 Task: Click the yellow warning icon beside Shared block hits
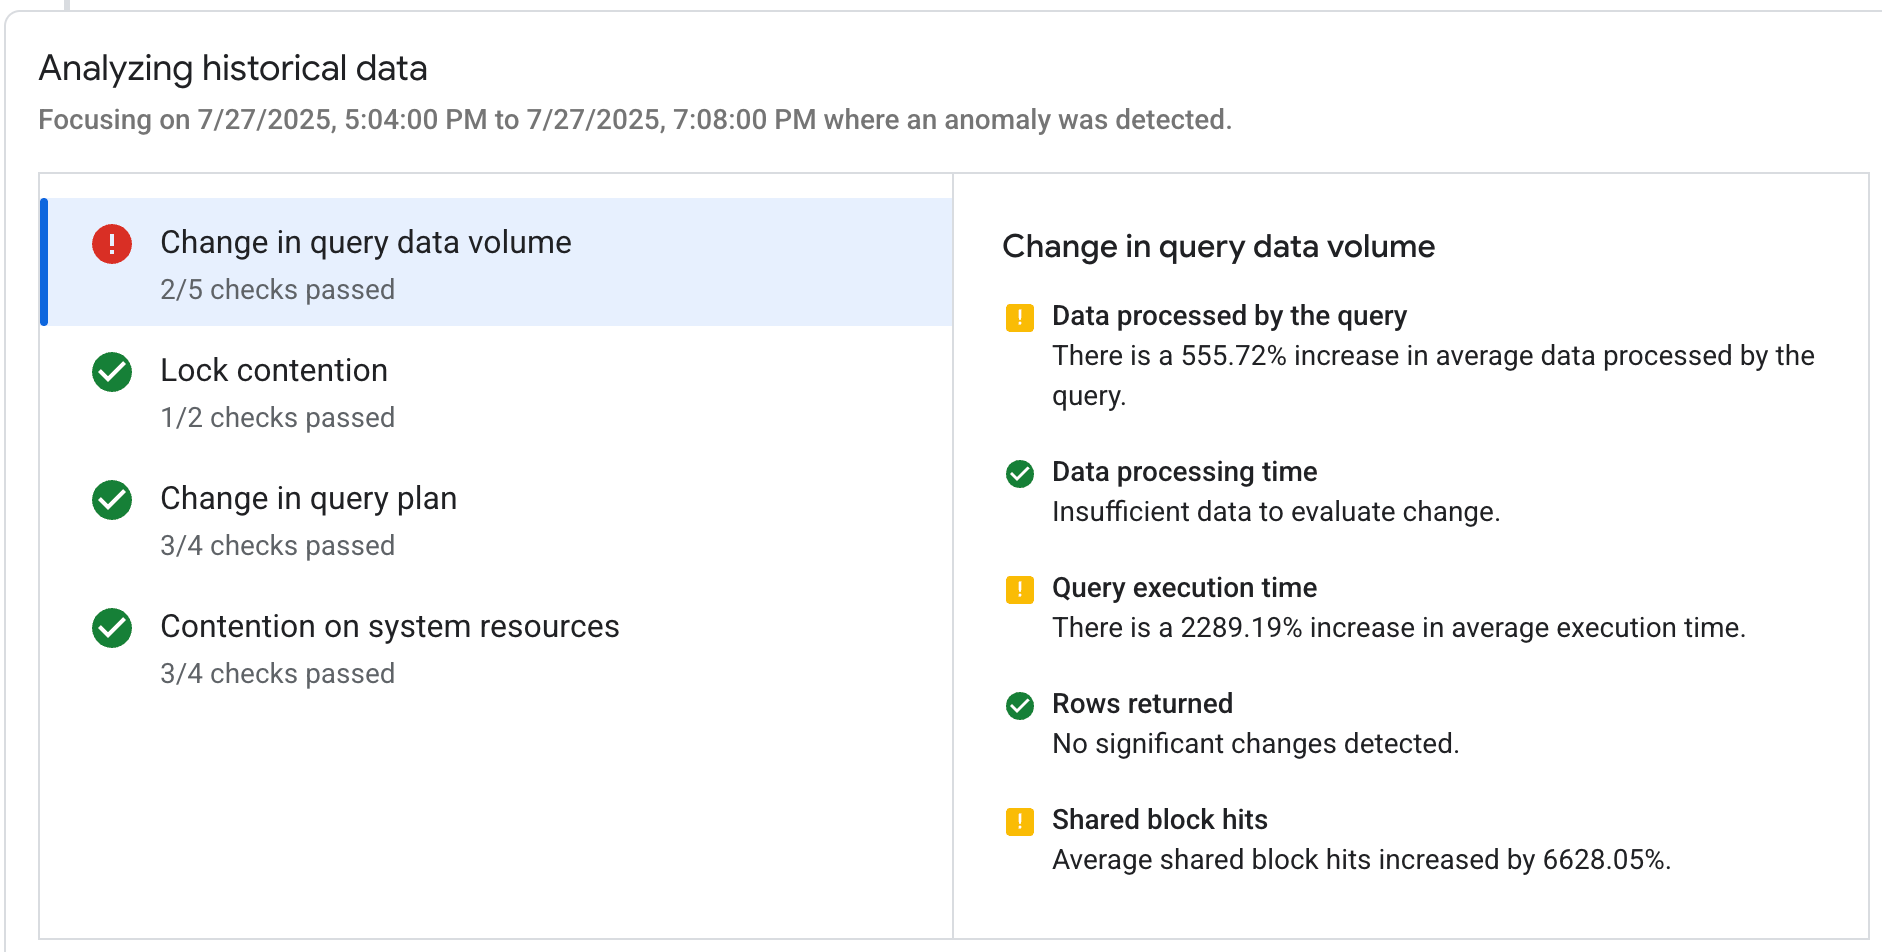[x=1019, y=820]
